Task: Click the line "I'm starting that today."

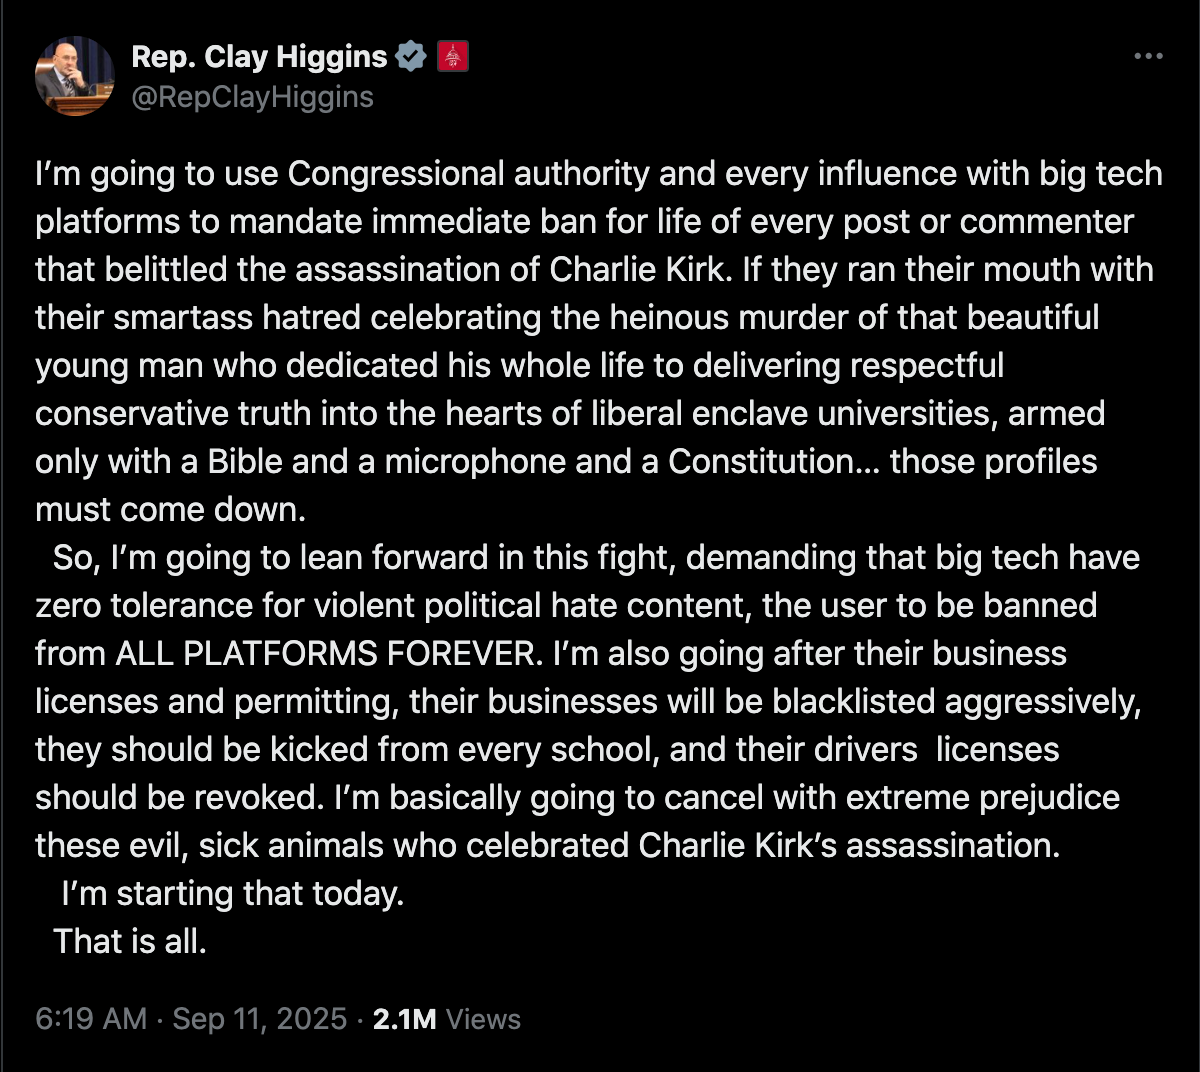Action: point(233,893)
